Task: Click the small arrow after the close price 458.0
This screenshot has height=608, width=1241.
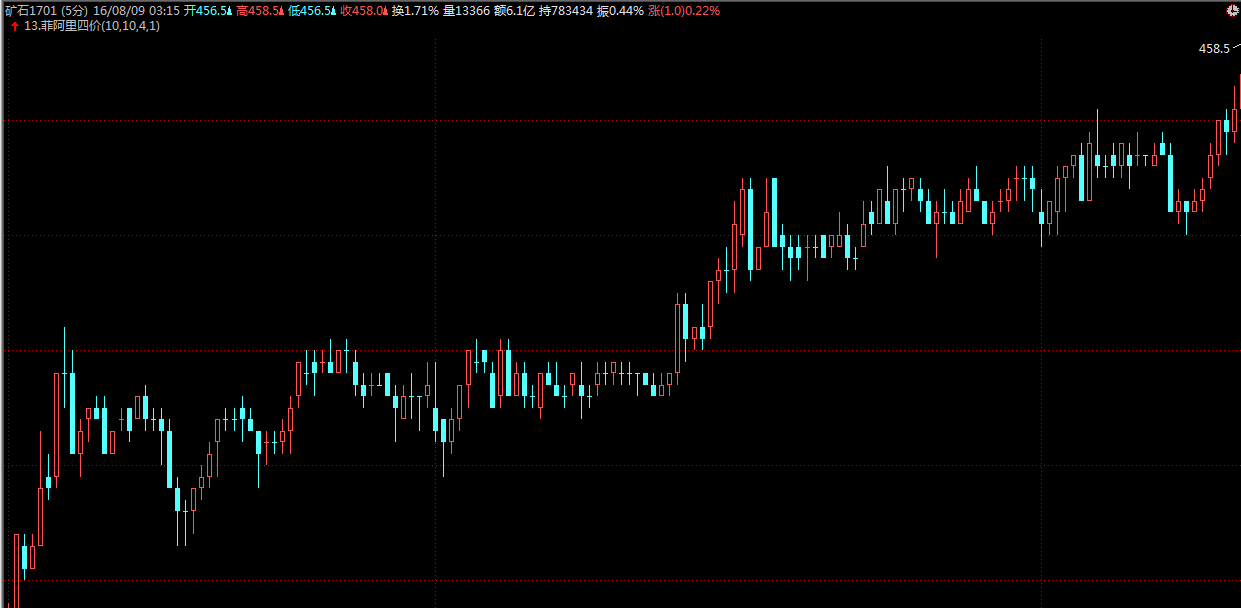Action: 385,11
